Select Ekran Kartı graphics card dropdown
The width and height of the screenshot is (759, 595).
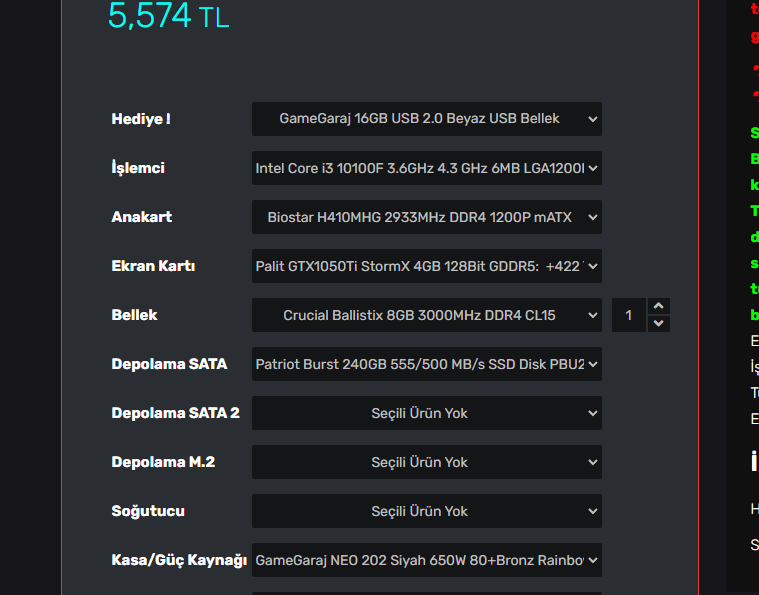[420, 266]
